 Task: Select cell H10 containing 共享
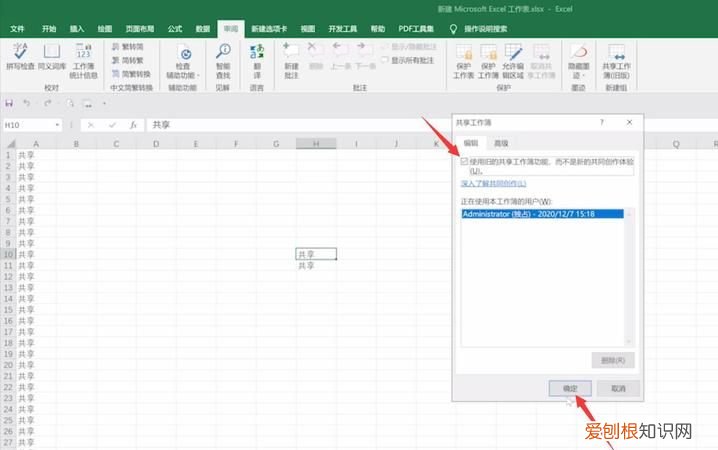pyautogui.click(x=316, y=254)
